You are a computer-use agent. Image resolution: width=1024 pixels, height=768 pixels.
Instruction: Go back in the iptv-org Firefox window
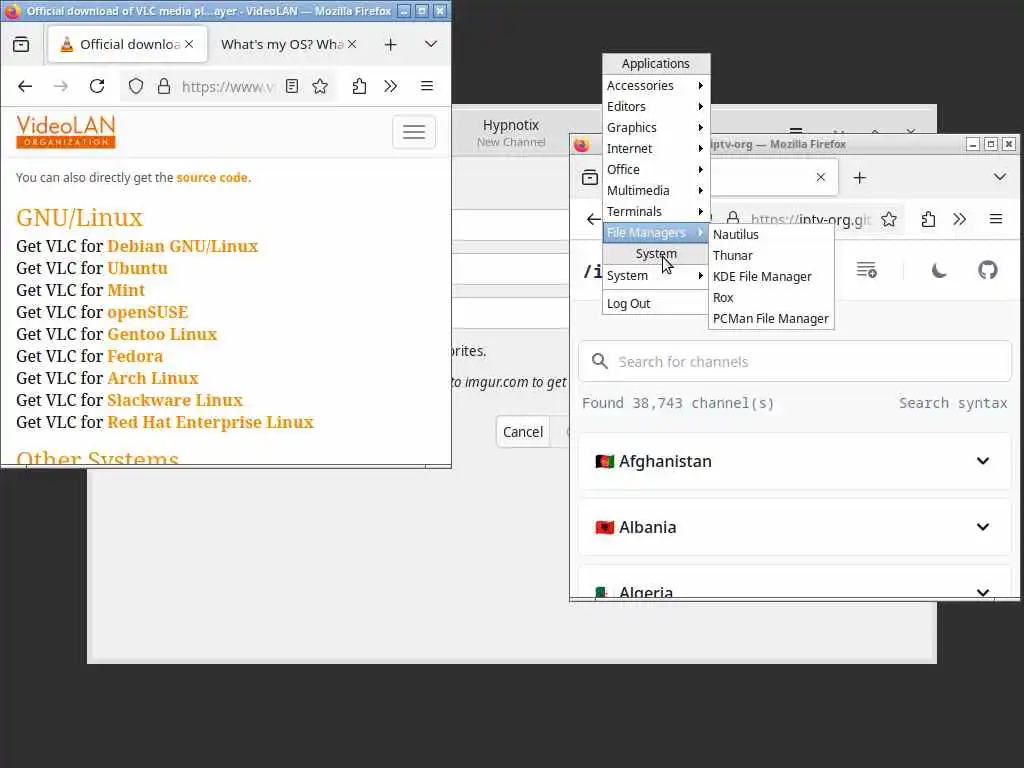[x=593, y=219]
